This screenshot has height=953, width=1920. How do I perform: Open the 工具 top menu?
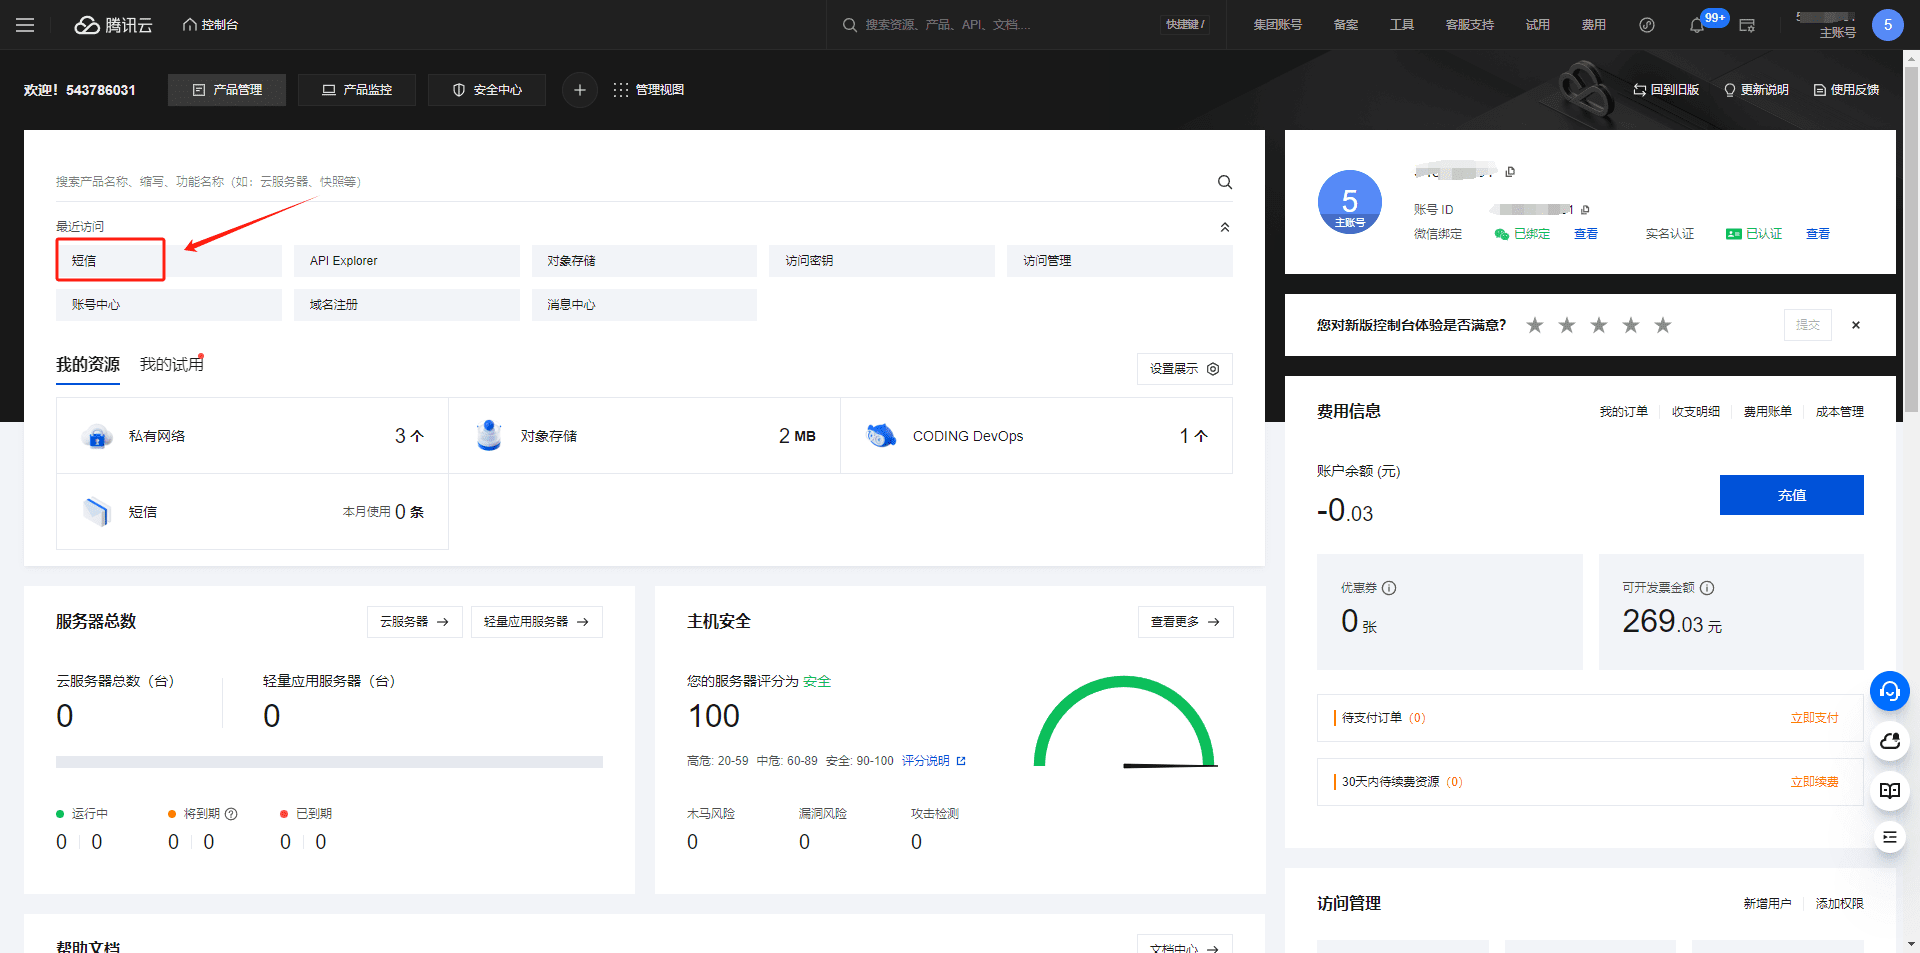pyautogui.click(x=1401, y=25)
